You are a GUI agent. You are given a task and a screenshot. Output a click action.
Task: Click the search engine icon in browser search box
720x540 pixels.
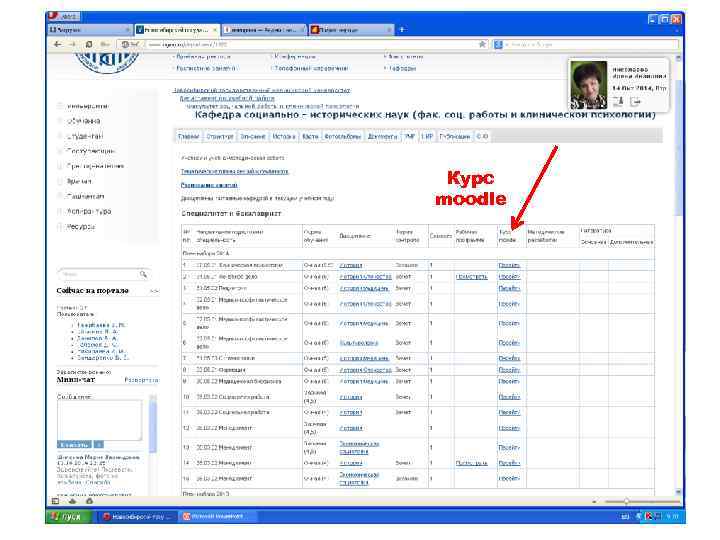[498, 45]
